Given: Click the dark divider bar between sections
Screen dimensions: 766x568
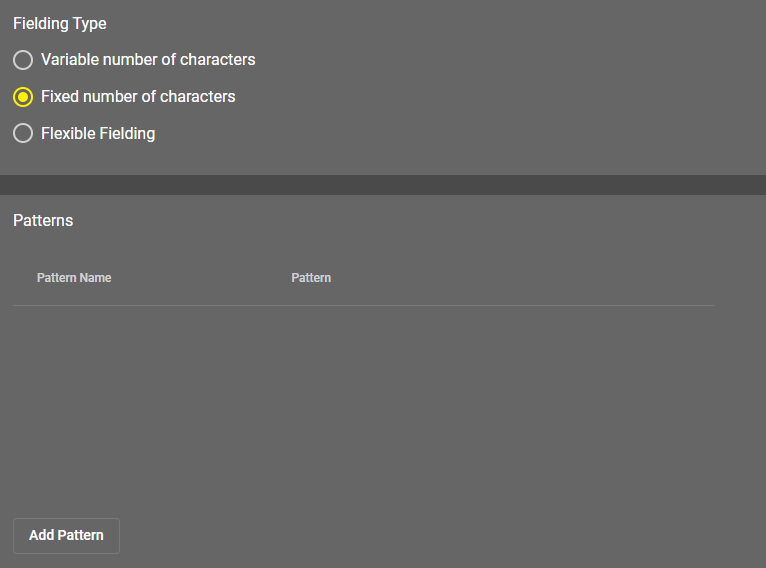Looking at the screenshot, I should click(383, 185).
